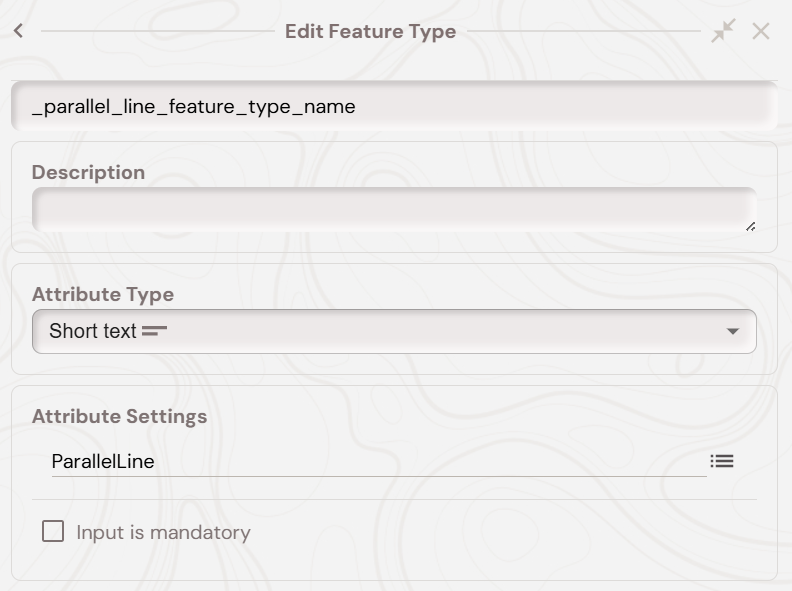This screenshot has width=792, height=591.
Task: Click the ParallelLine attribute name field
Action: pos(378,462)
